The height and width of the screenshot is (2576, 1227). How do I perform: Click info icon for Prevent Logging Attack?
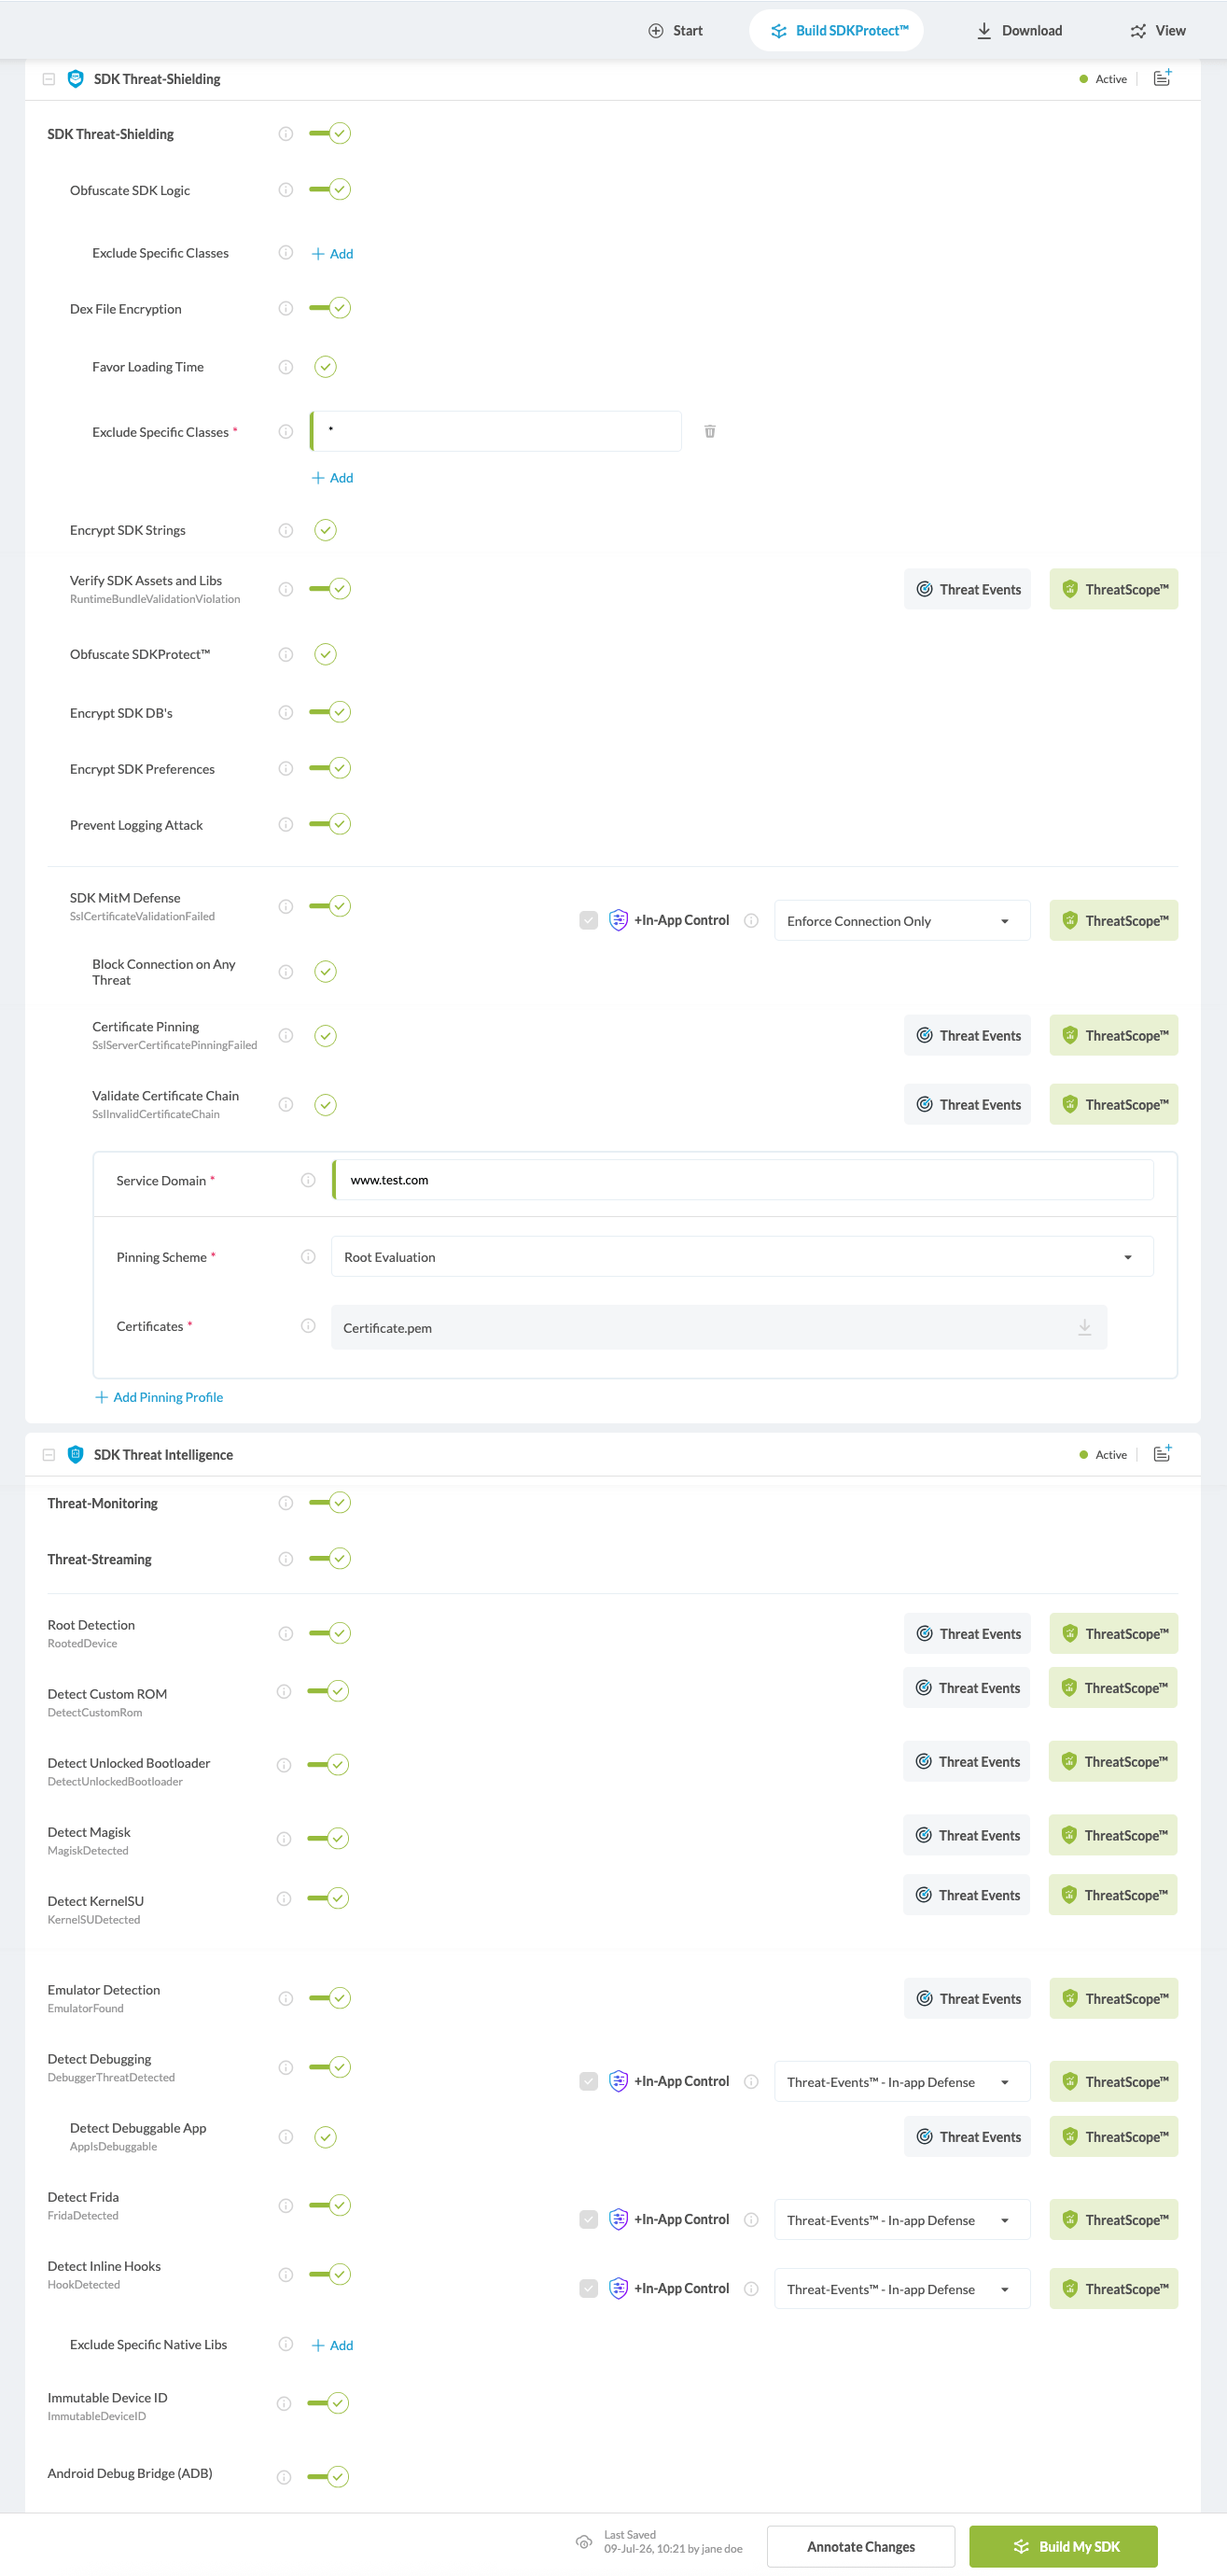tap(285, 824)
